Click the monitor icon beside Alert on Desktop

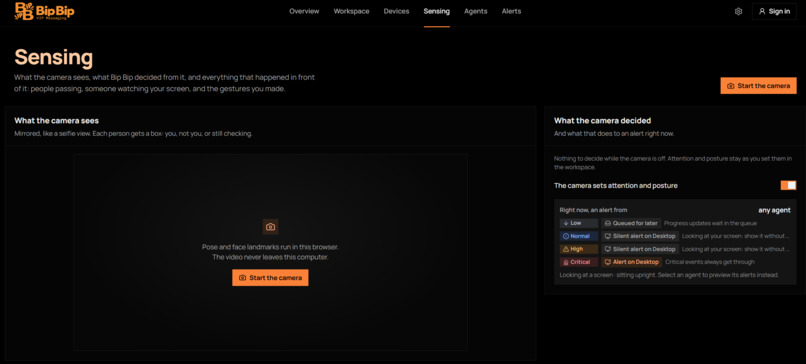coord(608,262)
